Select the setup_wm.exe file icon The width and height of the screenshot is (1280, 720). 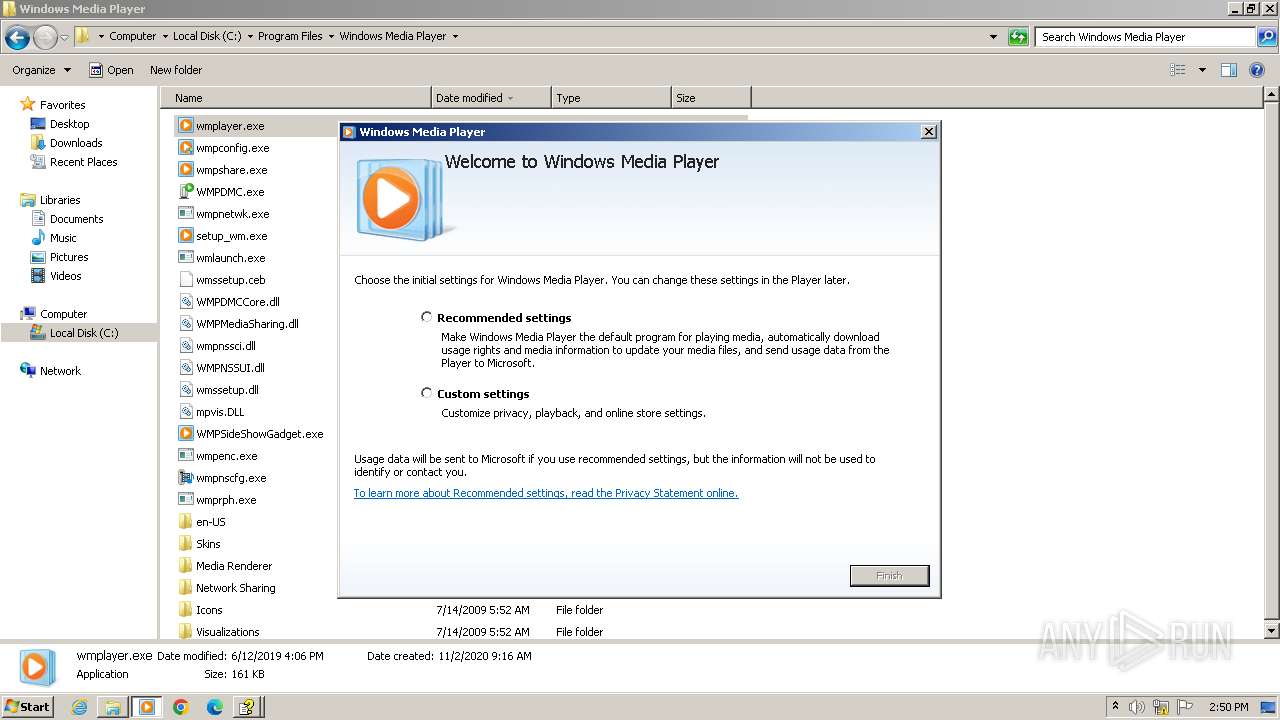click(185, 236)
